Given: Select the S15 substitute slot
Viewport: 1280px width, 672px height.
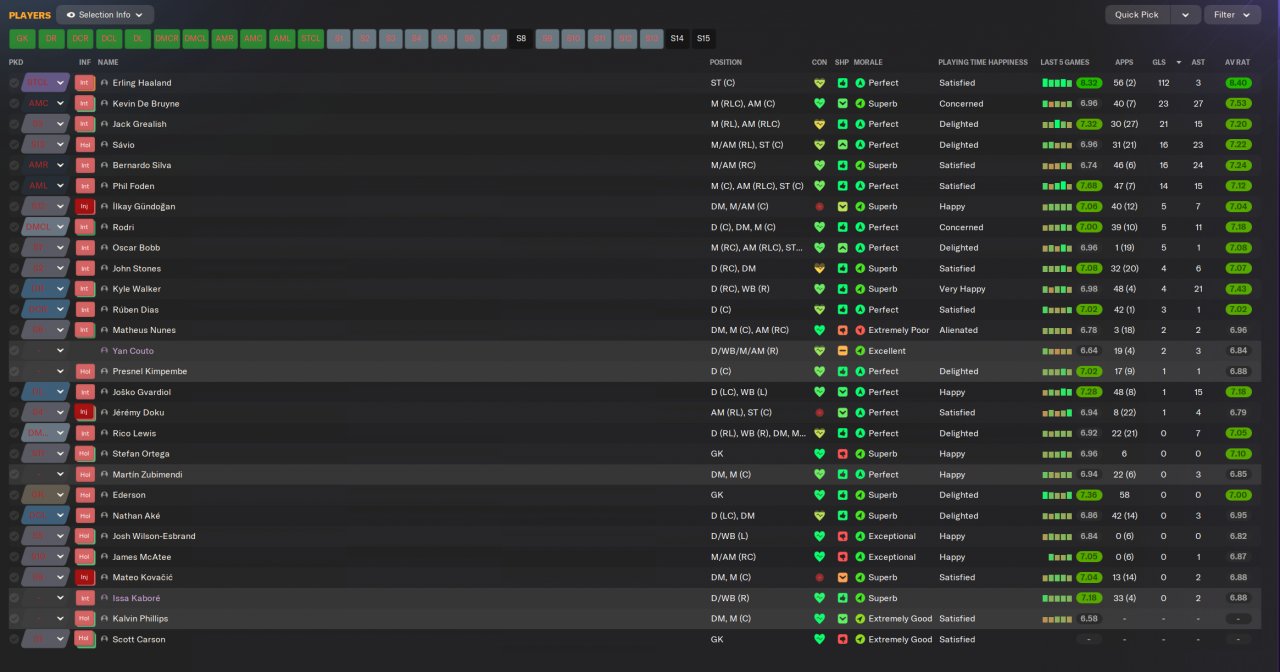Looking at the screenshot, I should [704, 39].
